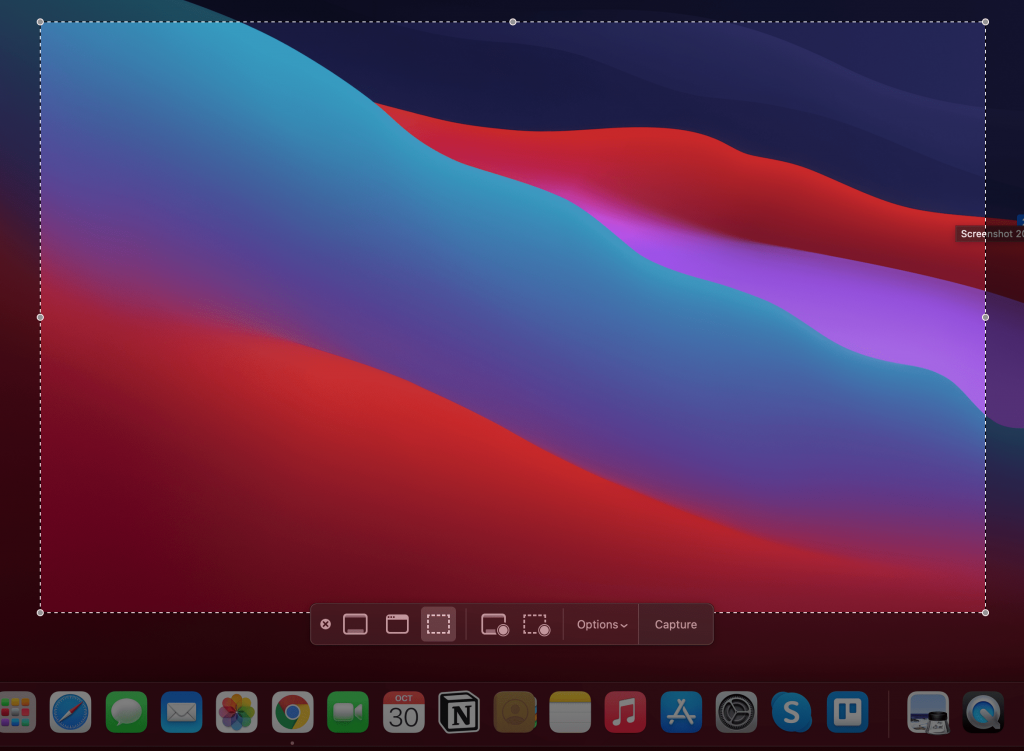1024x751 pixels.
Task: Launch QuickTime Player from the Dock
Action: pos(984,712)
